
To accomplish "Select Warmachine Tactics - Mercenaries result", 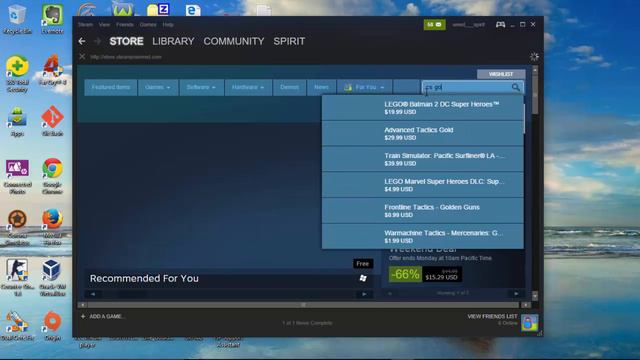I will point(422,236).
